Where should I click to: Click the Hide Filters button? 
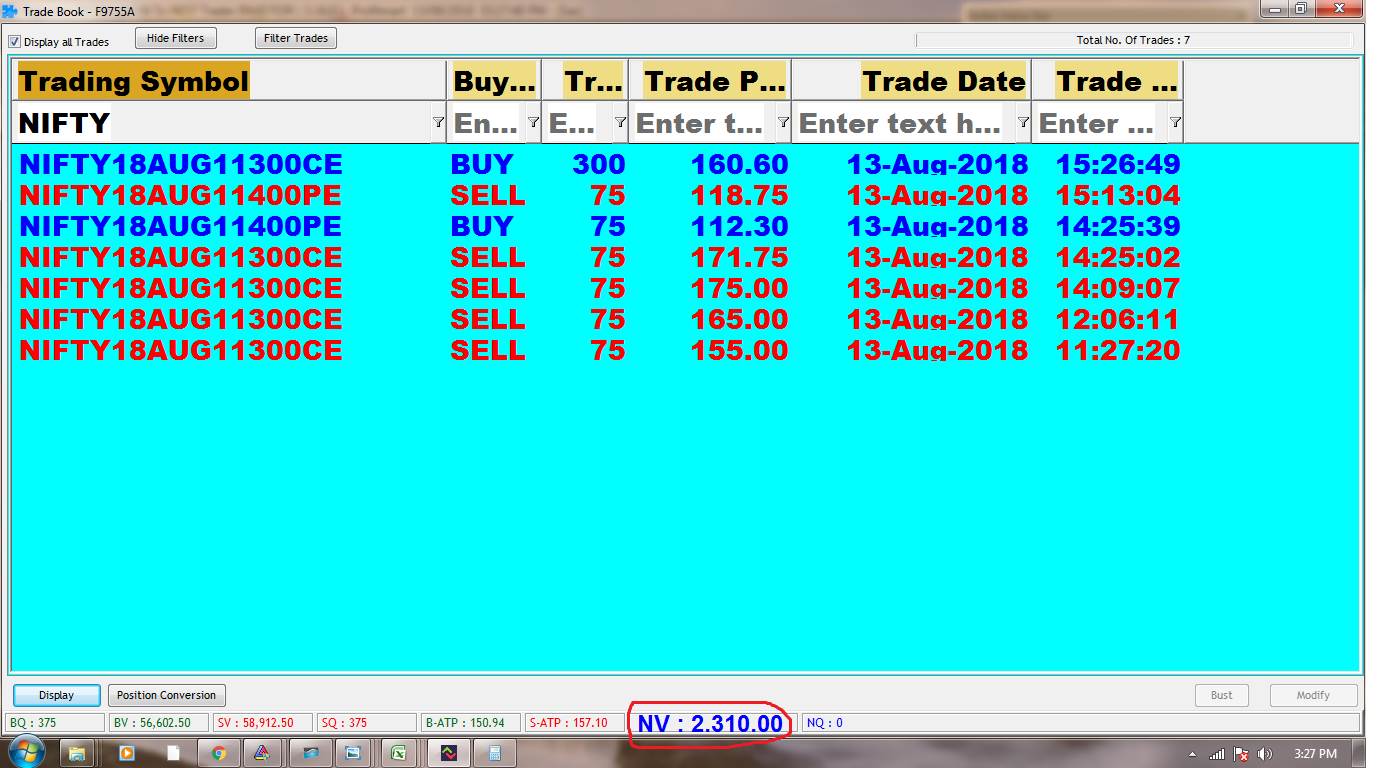[175, 38]
